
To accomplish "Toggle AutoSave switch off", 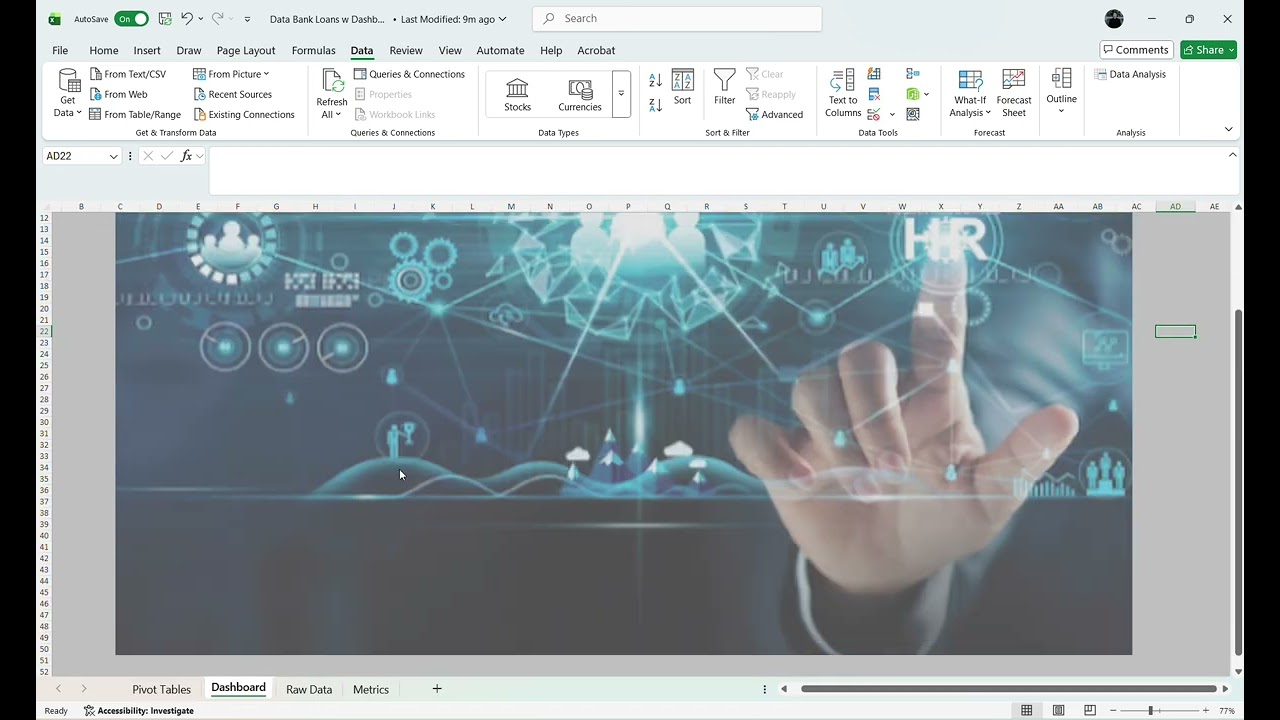I will click(x=131, y=19).
